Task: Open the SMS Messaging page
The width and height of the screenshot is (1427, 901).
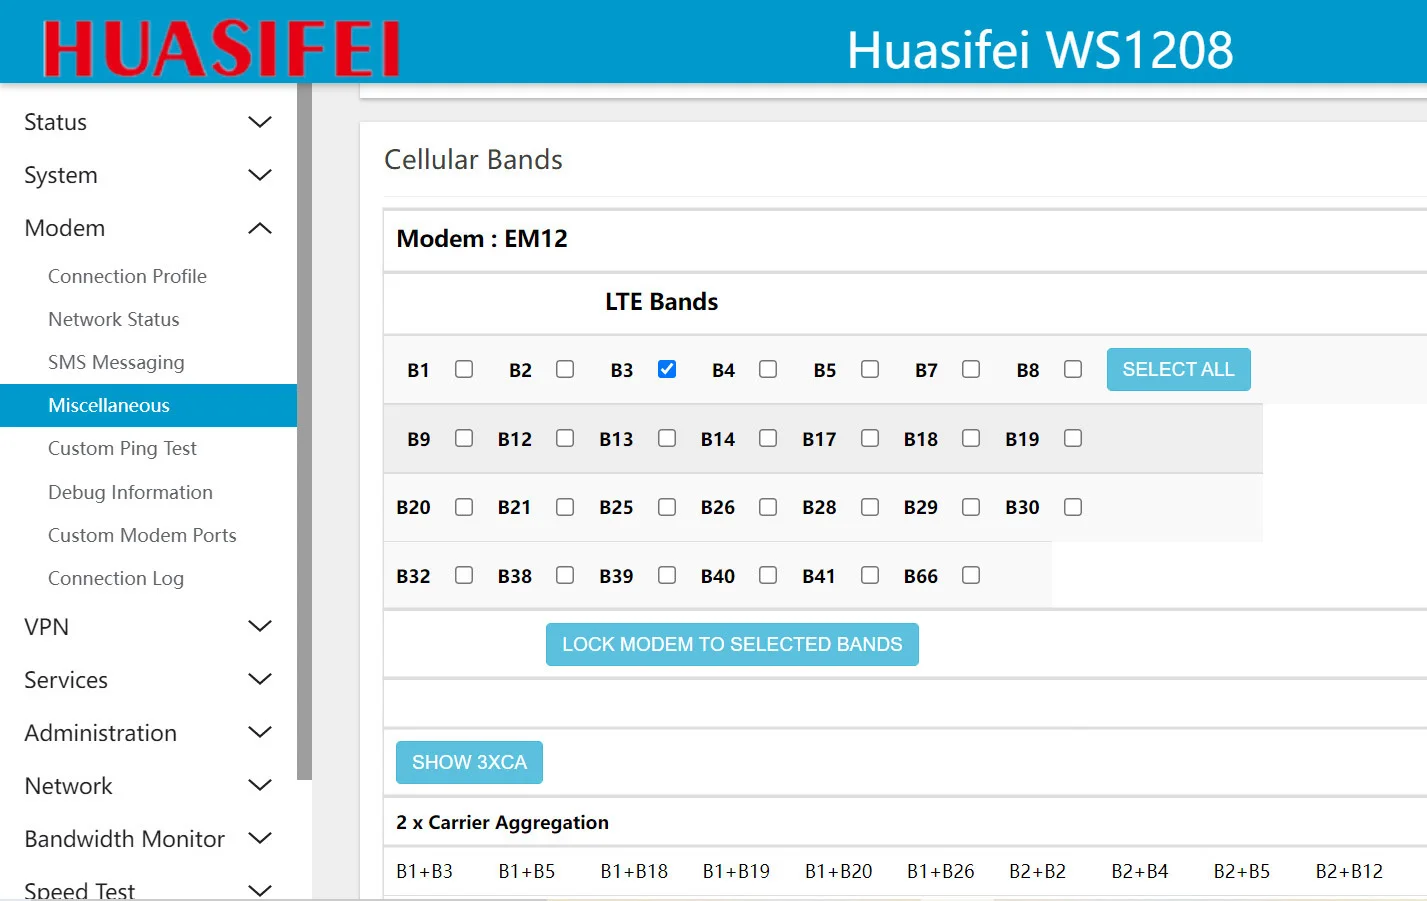Action: (x=116, y=362)
